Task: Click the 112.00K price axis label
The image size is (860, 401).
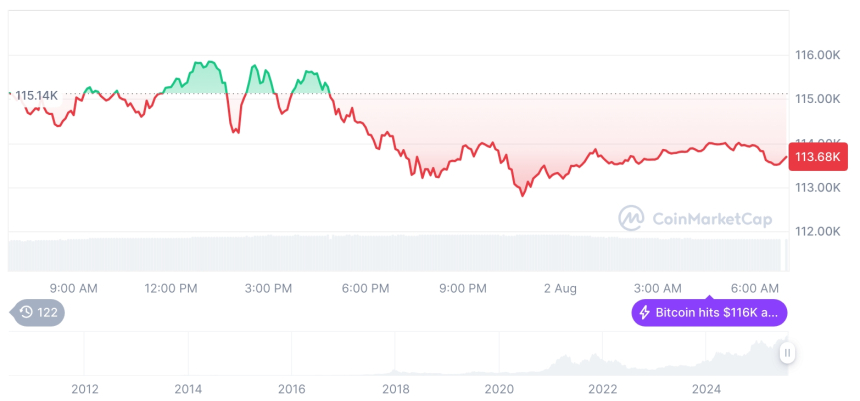Action: tap(815, 231)
